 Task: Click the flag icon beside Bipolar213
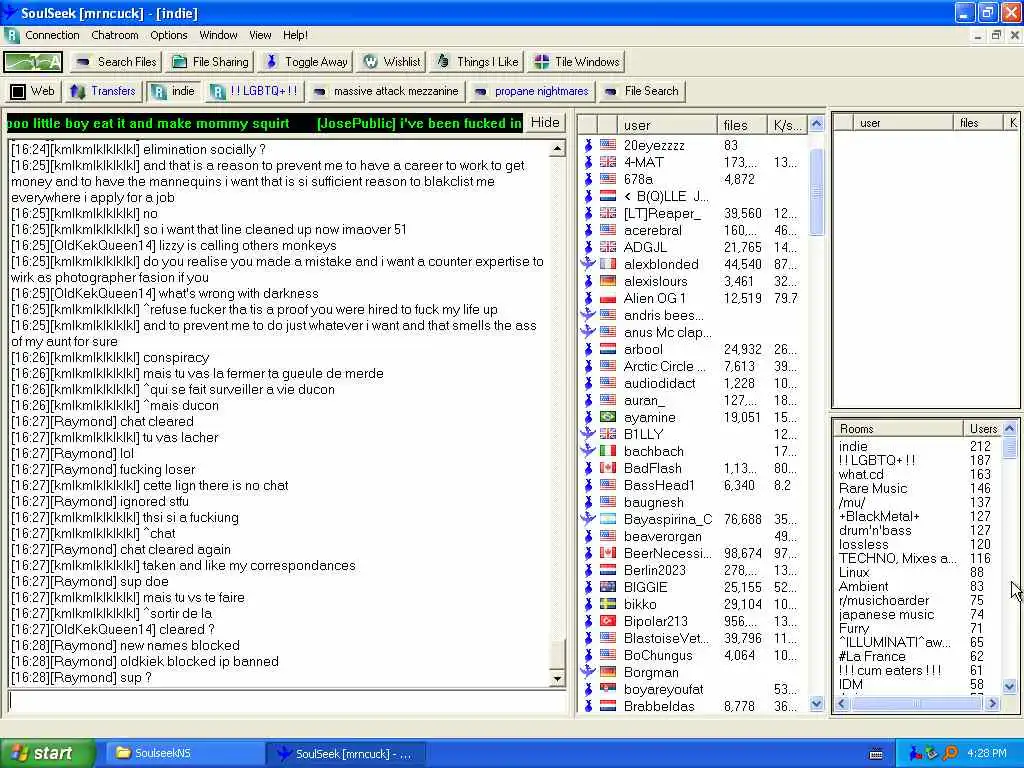coord(608,620)
